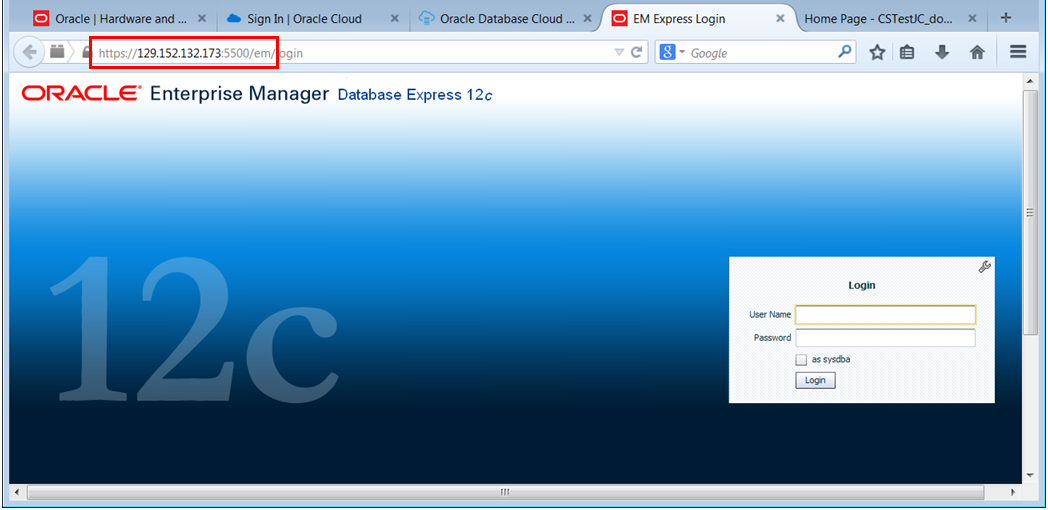Viewport: 1048px width, 510px height.
Task: Switch to Oracle Database Cloud tab
Action: point(506,19)
